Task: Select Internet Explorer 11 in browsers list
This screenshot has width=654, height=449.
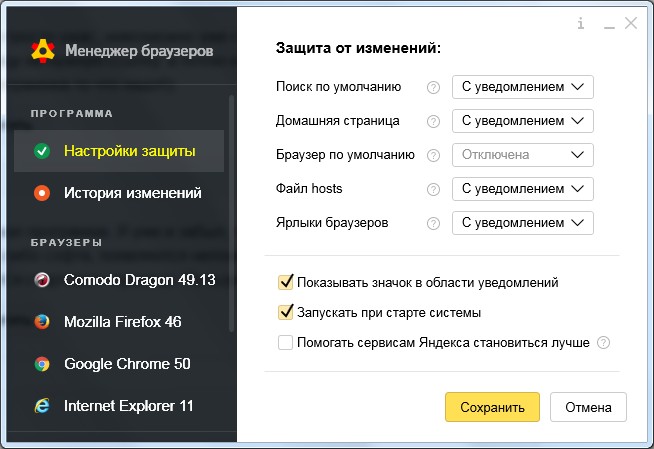Action: pos(119,406)
